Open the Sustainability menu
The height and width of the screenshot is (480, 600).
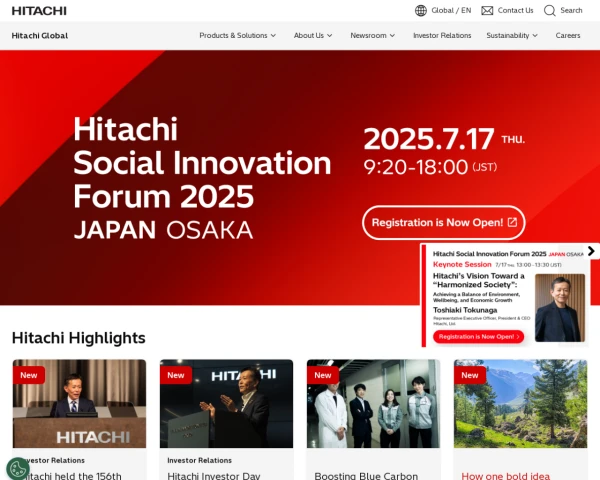512,36
